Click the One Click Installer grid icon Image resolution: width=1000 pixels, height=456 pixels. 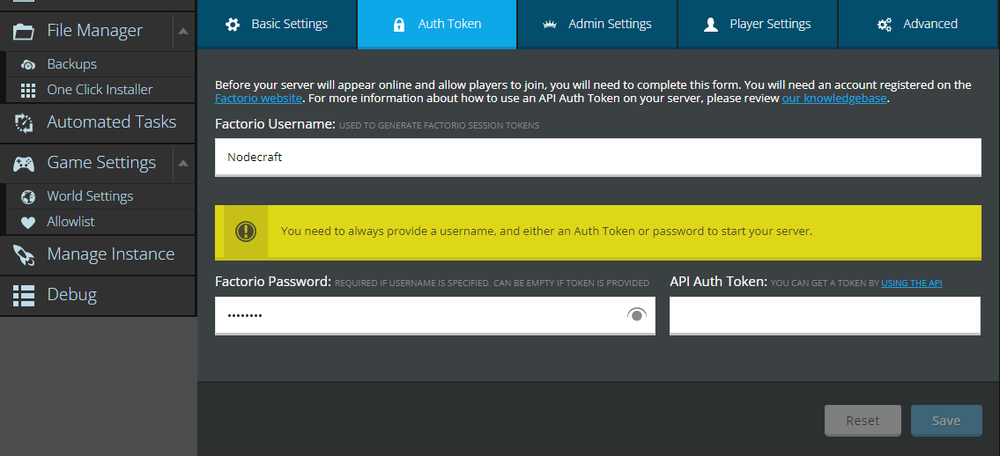(x=28, y=90)
